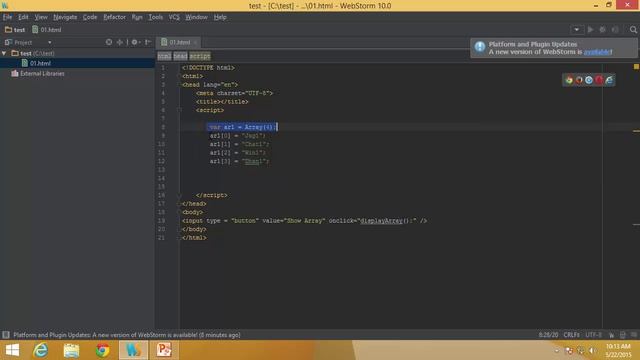
Task: Click the volume icon in system tray
Action: point(592,351)
